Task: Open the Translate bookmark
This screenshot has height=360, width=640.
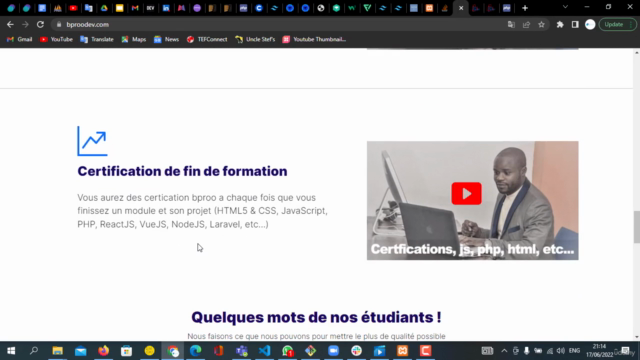Action: pos(97,39)
